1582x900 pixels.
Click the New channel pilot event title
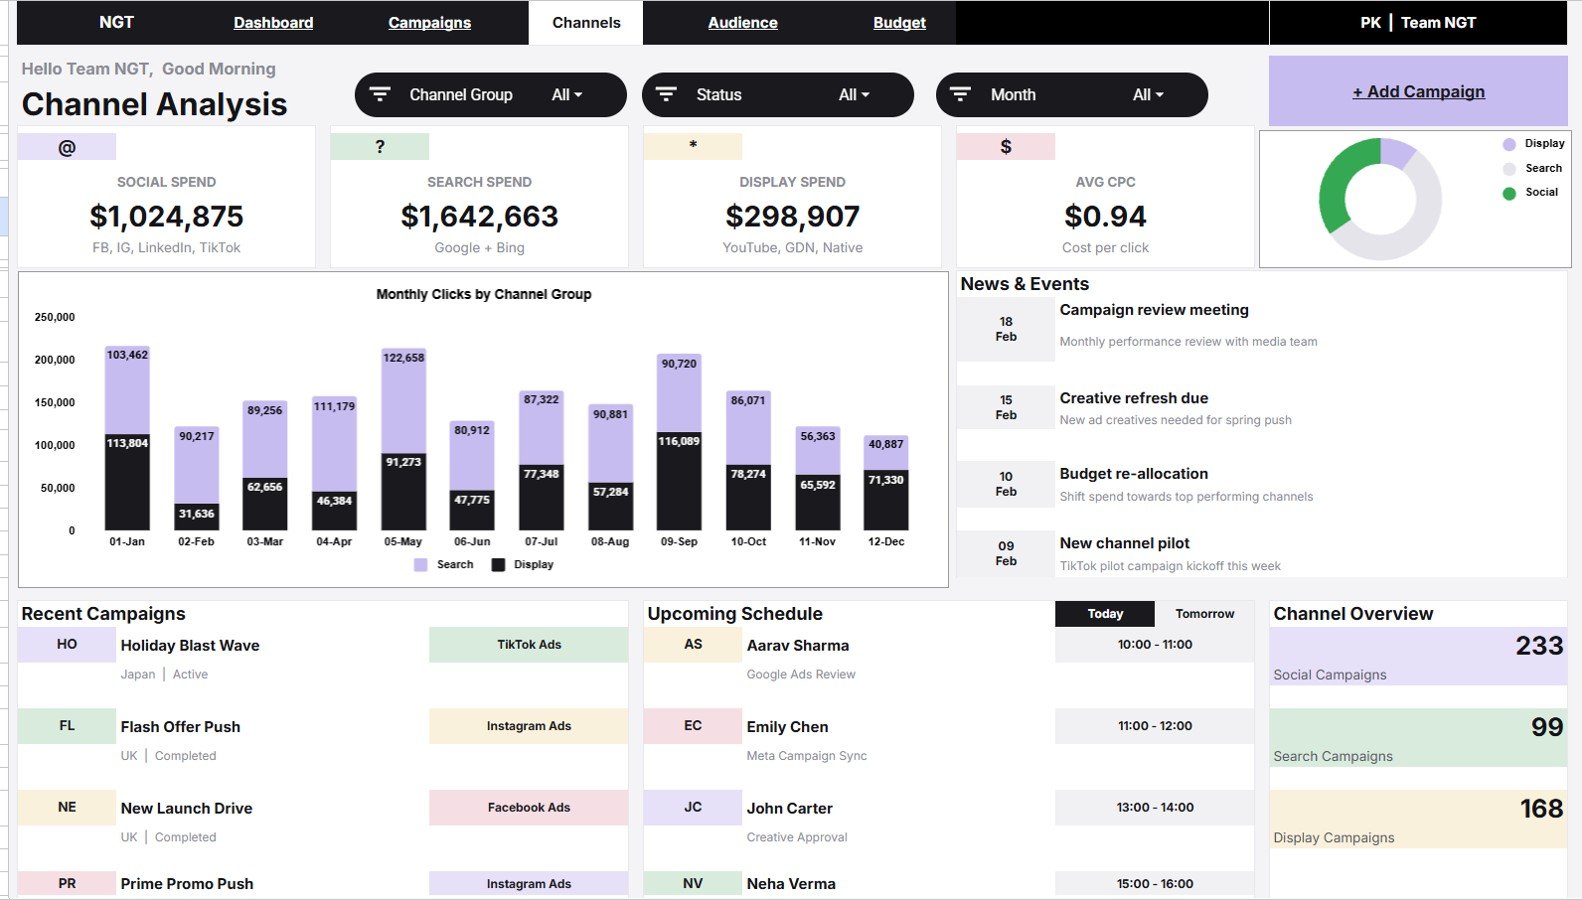coord(1125,543)
